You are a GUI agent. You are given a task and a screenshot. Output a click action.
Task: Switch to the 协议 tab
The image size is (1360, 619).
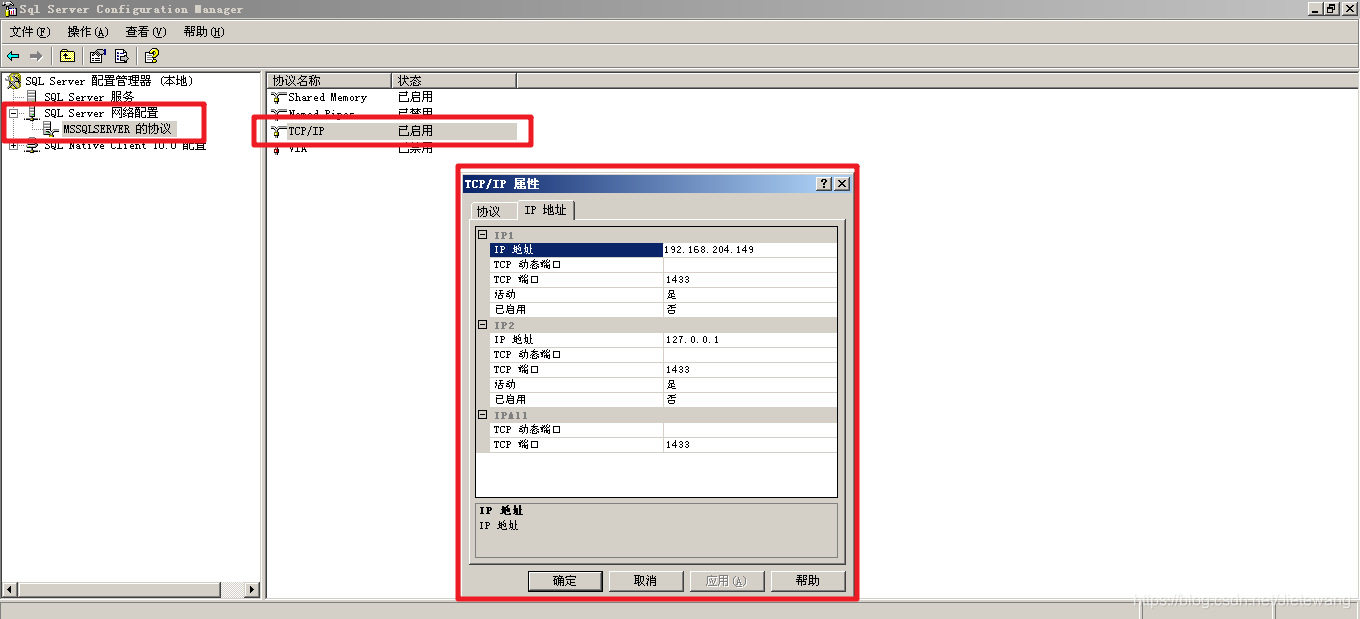489,211
